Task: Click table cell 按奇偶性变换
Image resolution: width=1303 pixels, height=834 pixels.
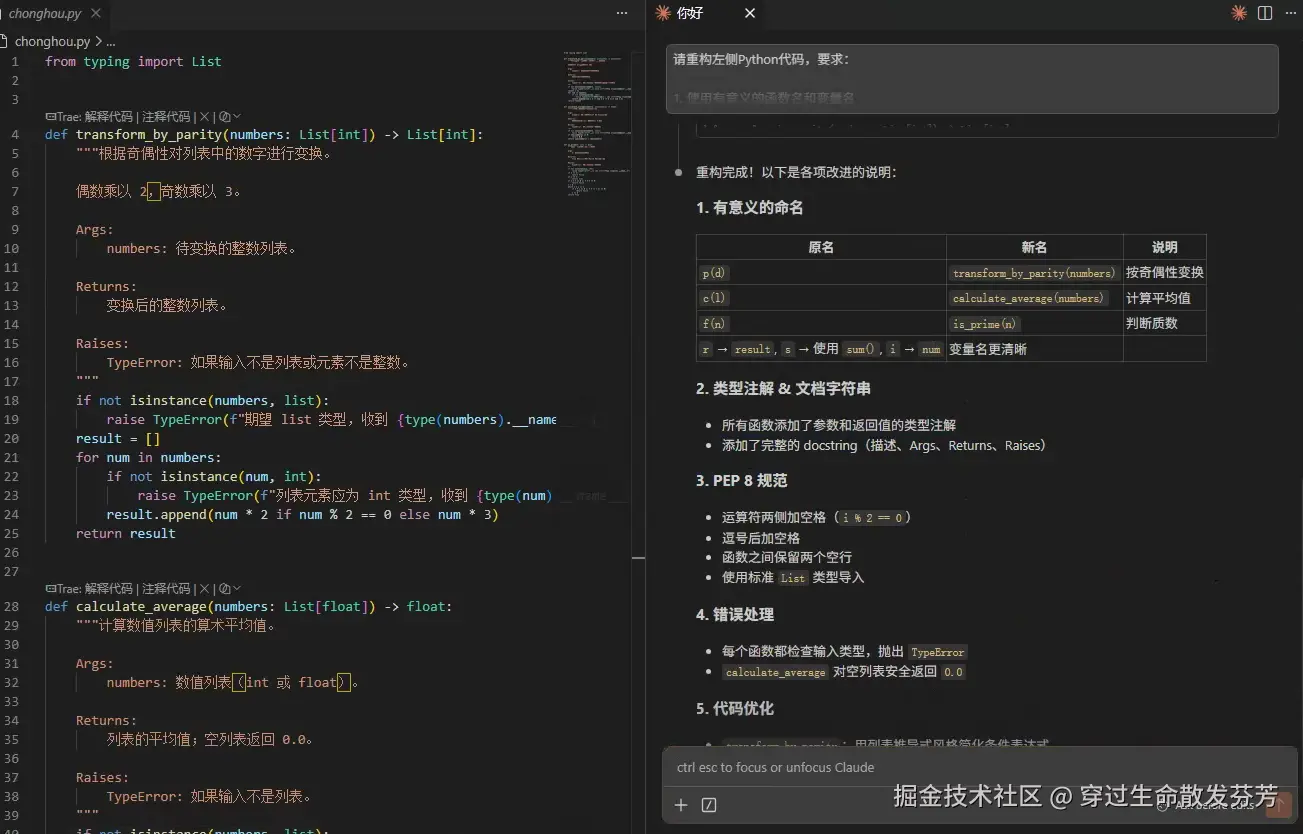Action: coord(1165,272)
